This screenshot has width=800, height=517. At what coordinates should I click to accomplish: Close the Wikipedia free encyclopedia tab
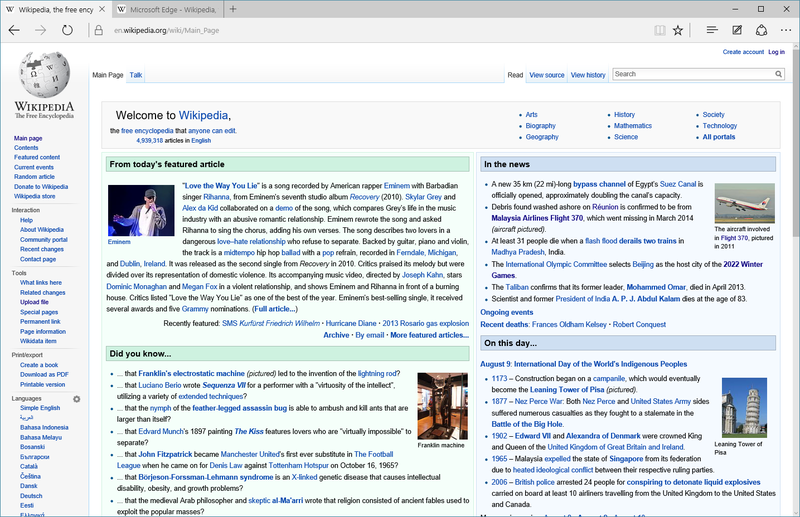tap(102, 9)
